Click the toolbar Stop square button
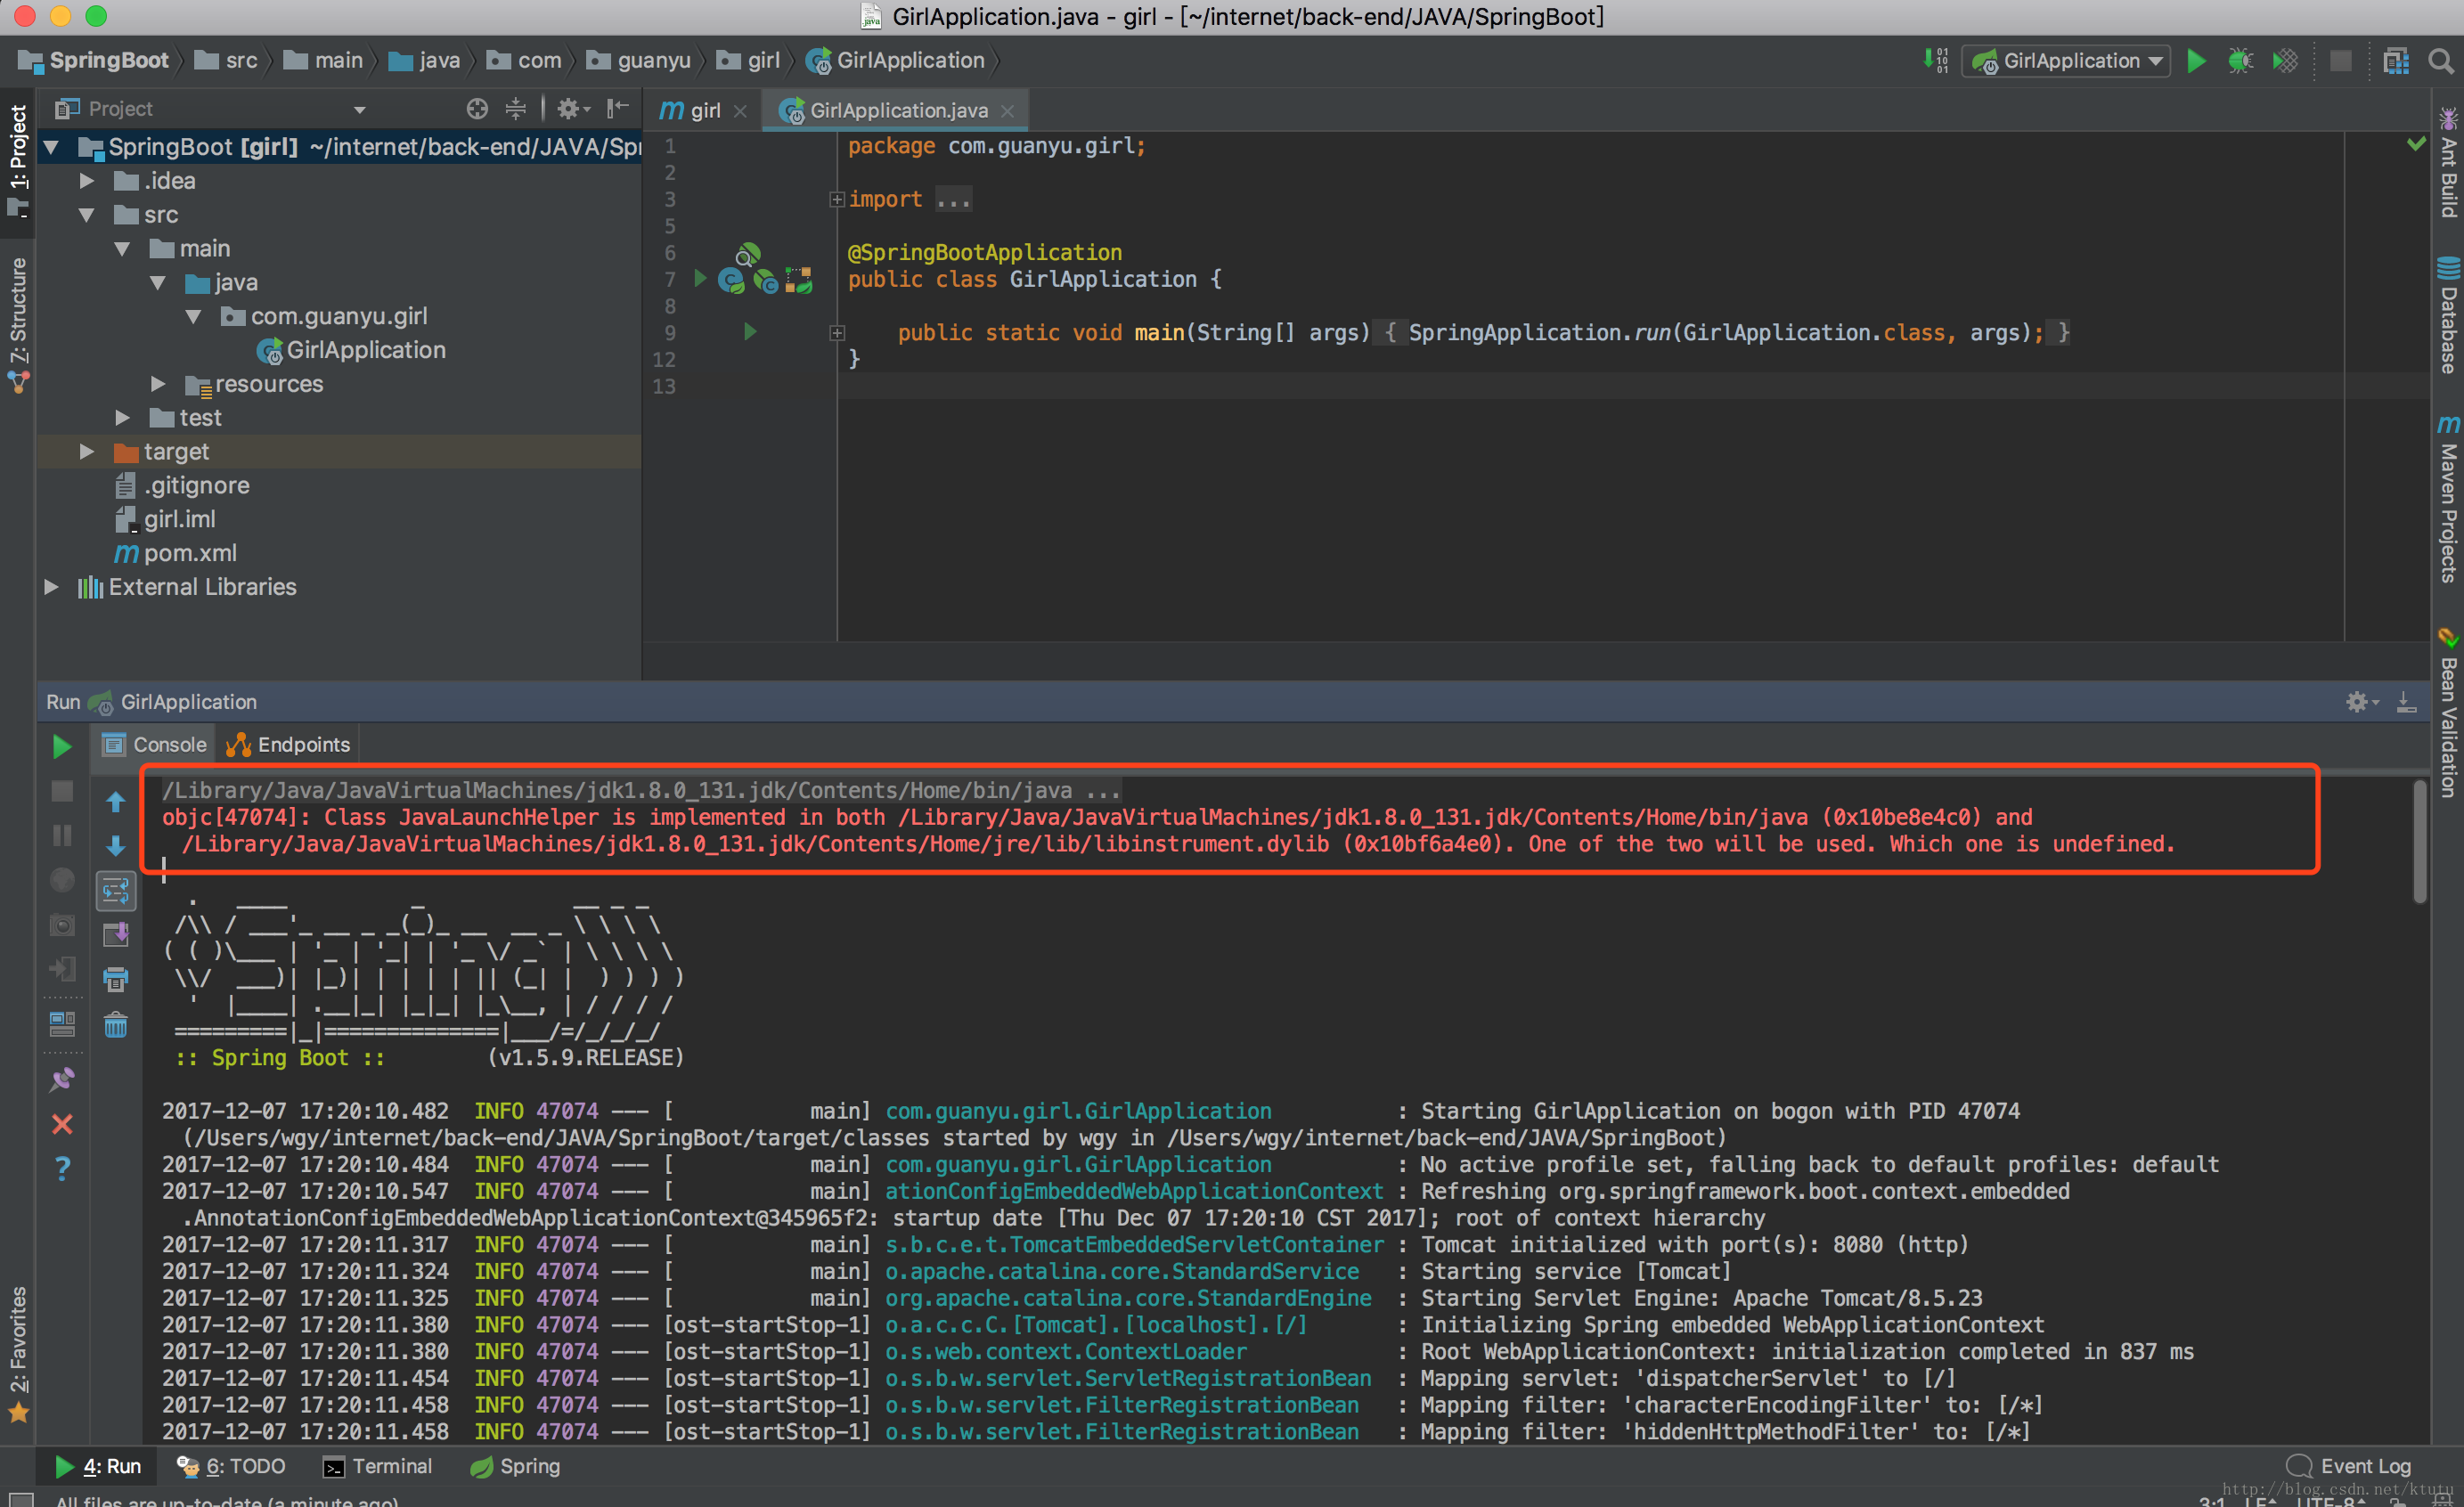 pyautogui.click(x=2340, y=61)
